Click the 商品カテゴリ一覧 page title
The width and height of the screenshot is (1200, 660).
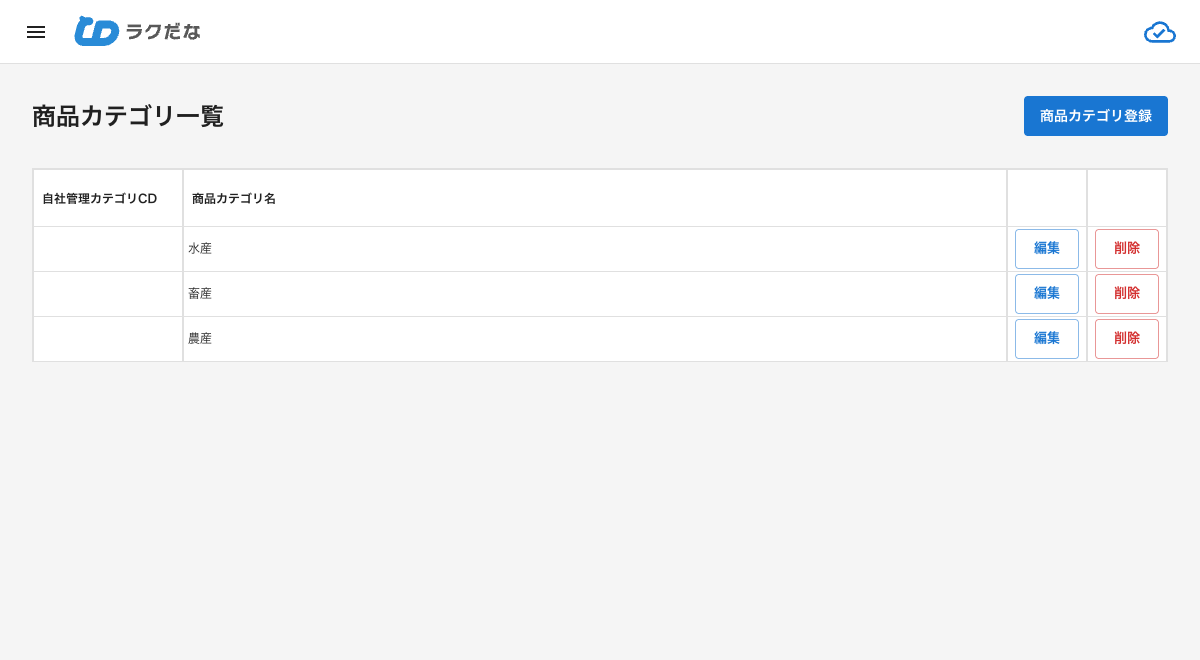128,116
